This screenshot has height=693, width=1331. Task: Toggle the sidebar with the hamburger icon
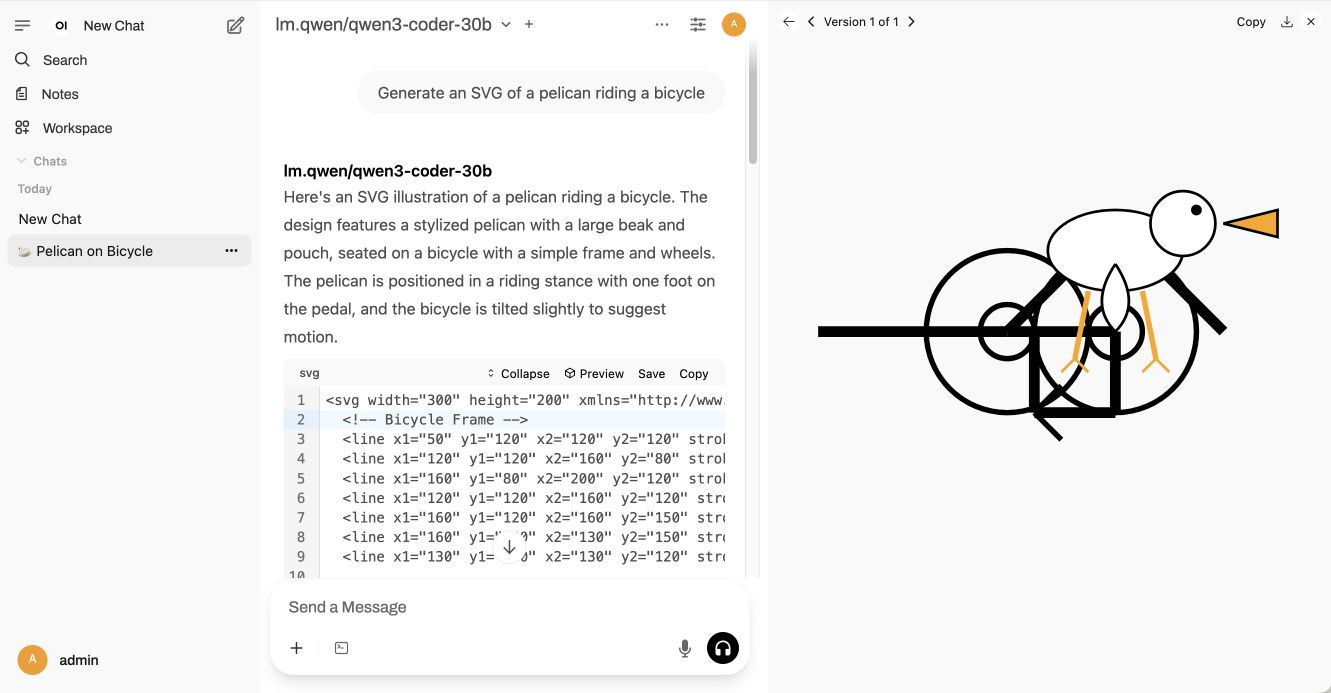point(21,25)
